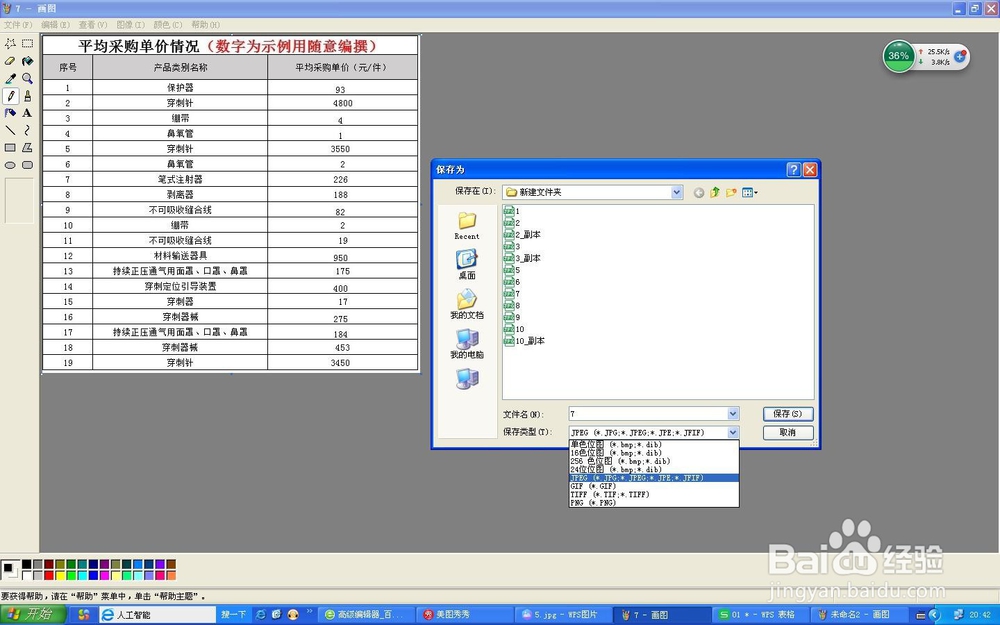
Task: Open the 文件(F) menu
Action: (18, 25)
